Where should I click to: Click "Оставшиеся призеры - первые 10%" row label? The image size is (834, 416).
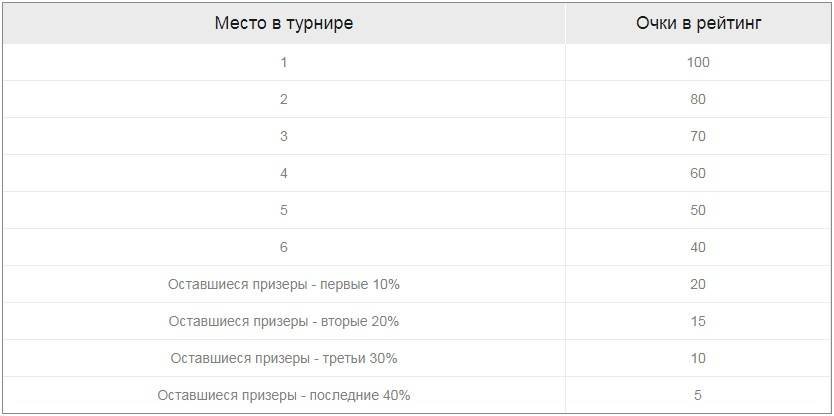pos(284,284)
